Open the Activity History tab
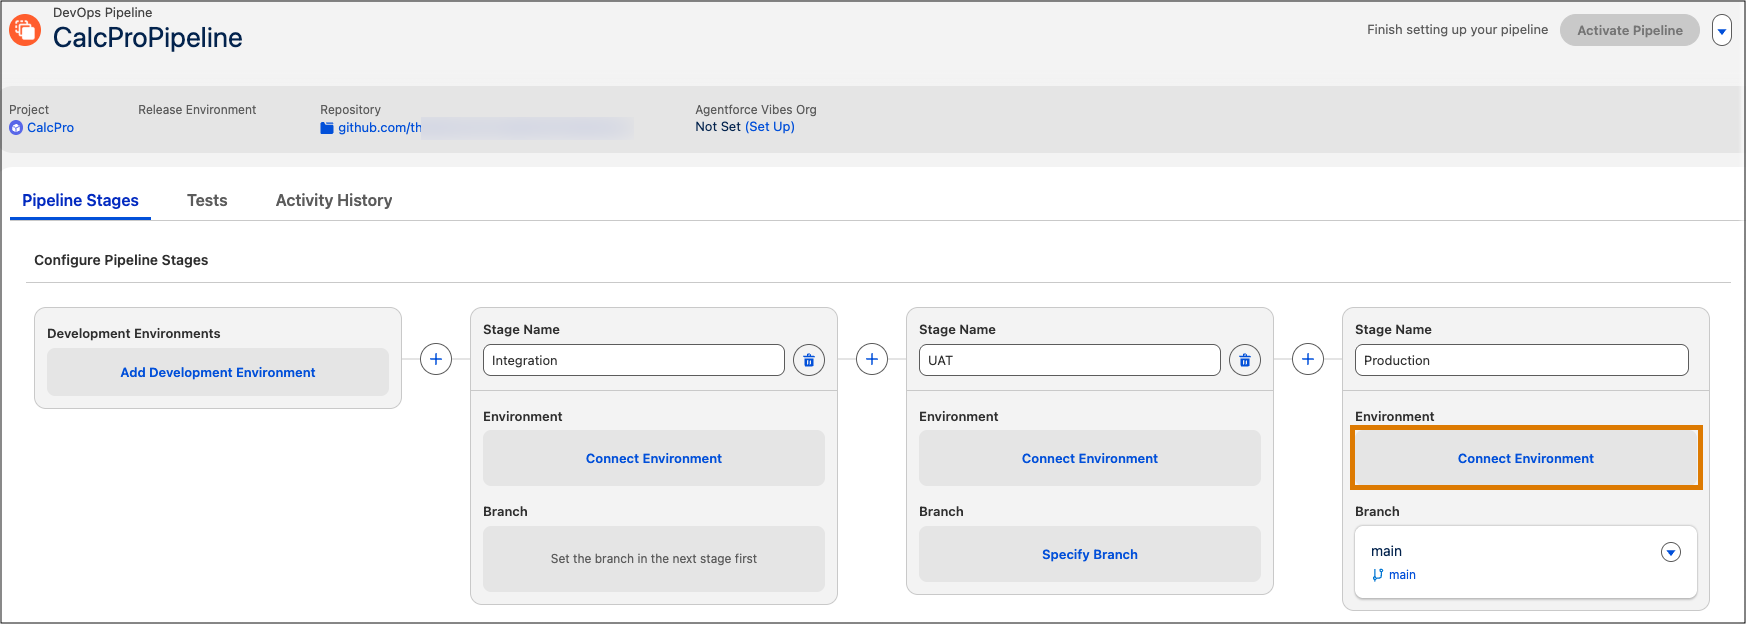Image resolution: width=1746 pixels, height=624 pixels. coord(334,200)
